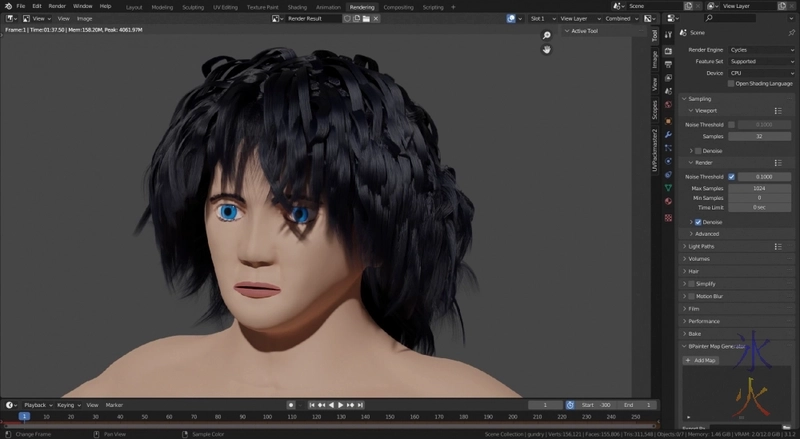Click the pan hand icon in the image viewport

[546, 50]
